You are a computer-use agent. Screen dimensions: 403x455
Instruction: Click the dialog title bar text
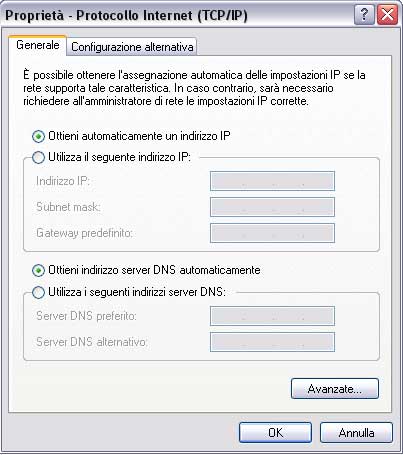[x=126, y=15]
